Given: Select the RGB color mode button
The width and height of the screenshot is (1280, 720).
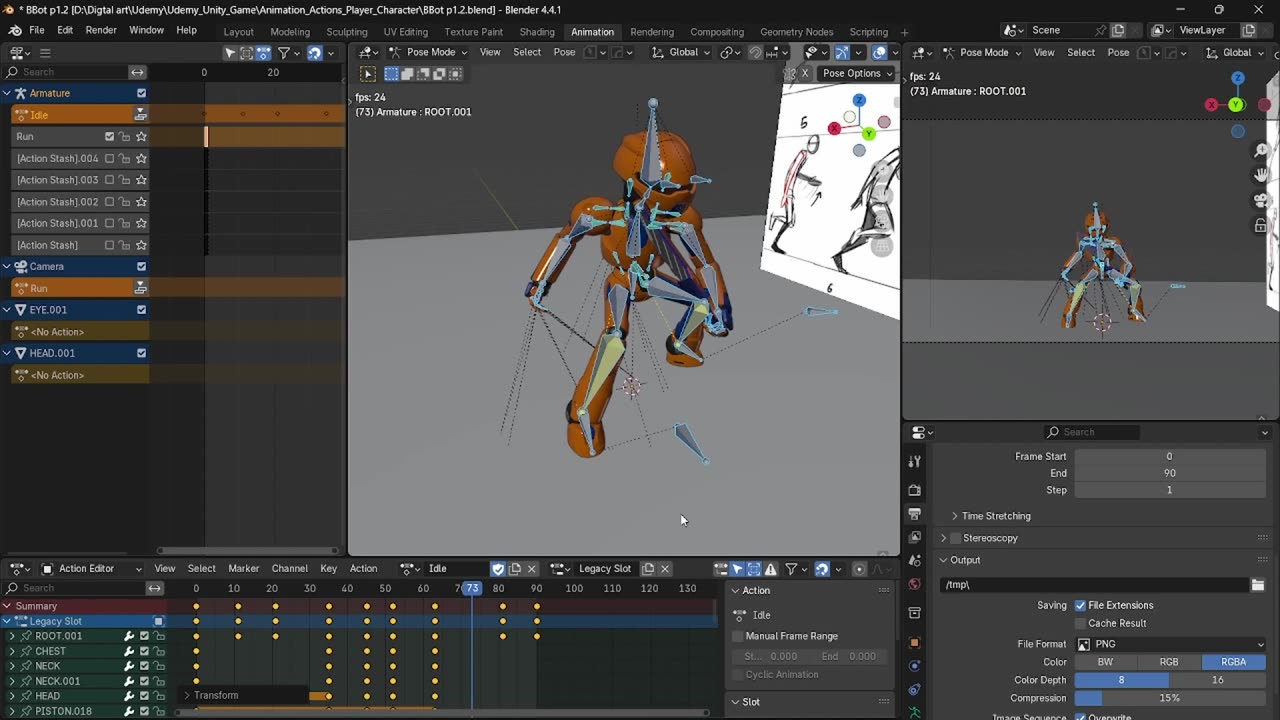Looking at the screenshot, I should click(x=1168, y=662).
